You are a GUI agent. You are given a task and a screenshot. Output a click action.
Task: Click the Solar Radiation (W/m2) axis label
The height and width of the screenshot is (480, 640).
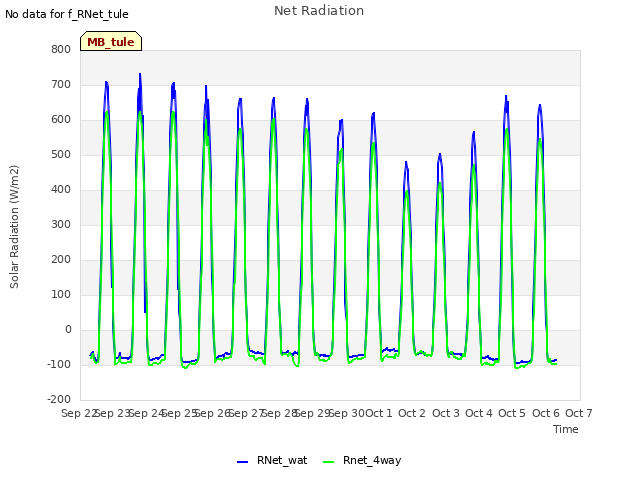[x=14, y=227]
